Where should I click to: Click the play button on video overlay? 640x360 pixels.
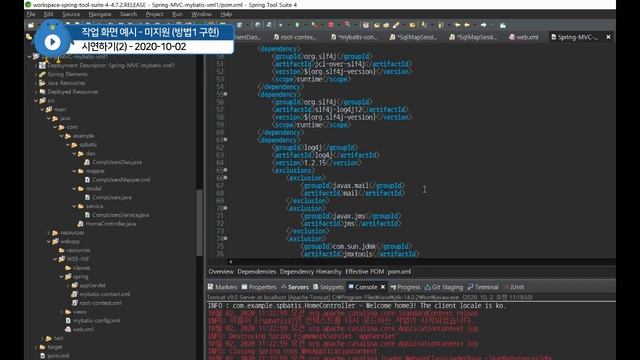click(x=52, y=42)
